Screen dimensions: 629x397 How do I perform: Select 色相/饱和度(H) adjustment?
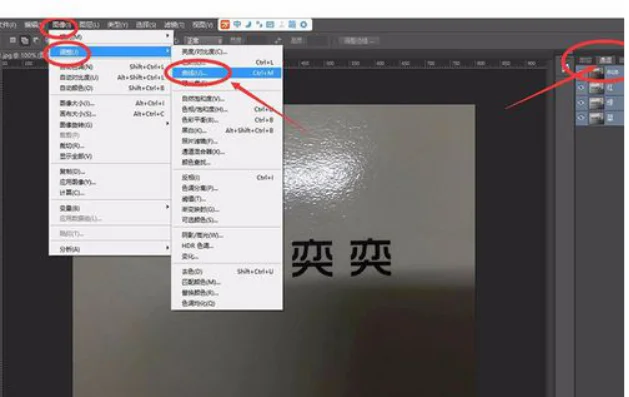click(x=227, y=109)
